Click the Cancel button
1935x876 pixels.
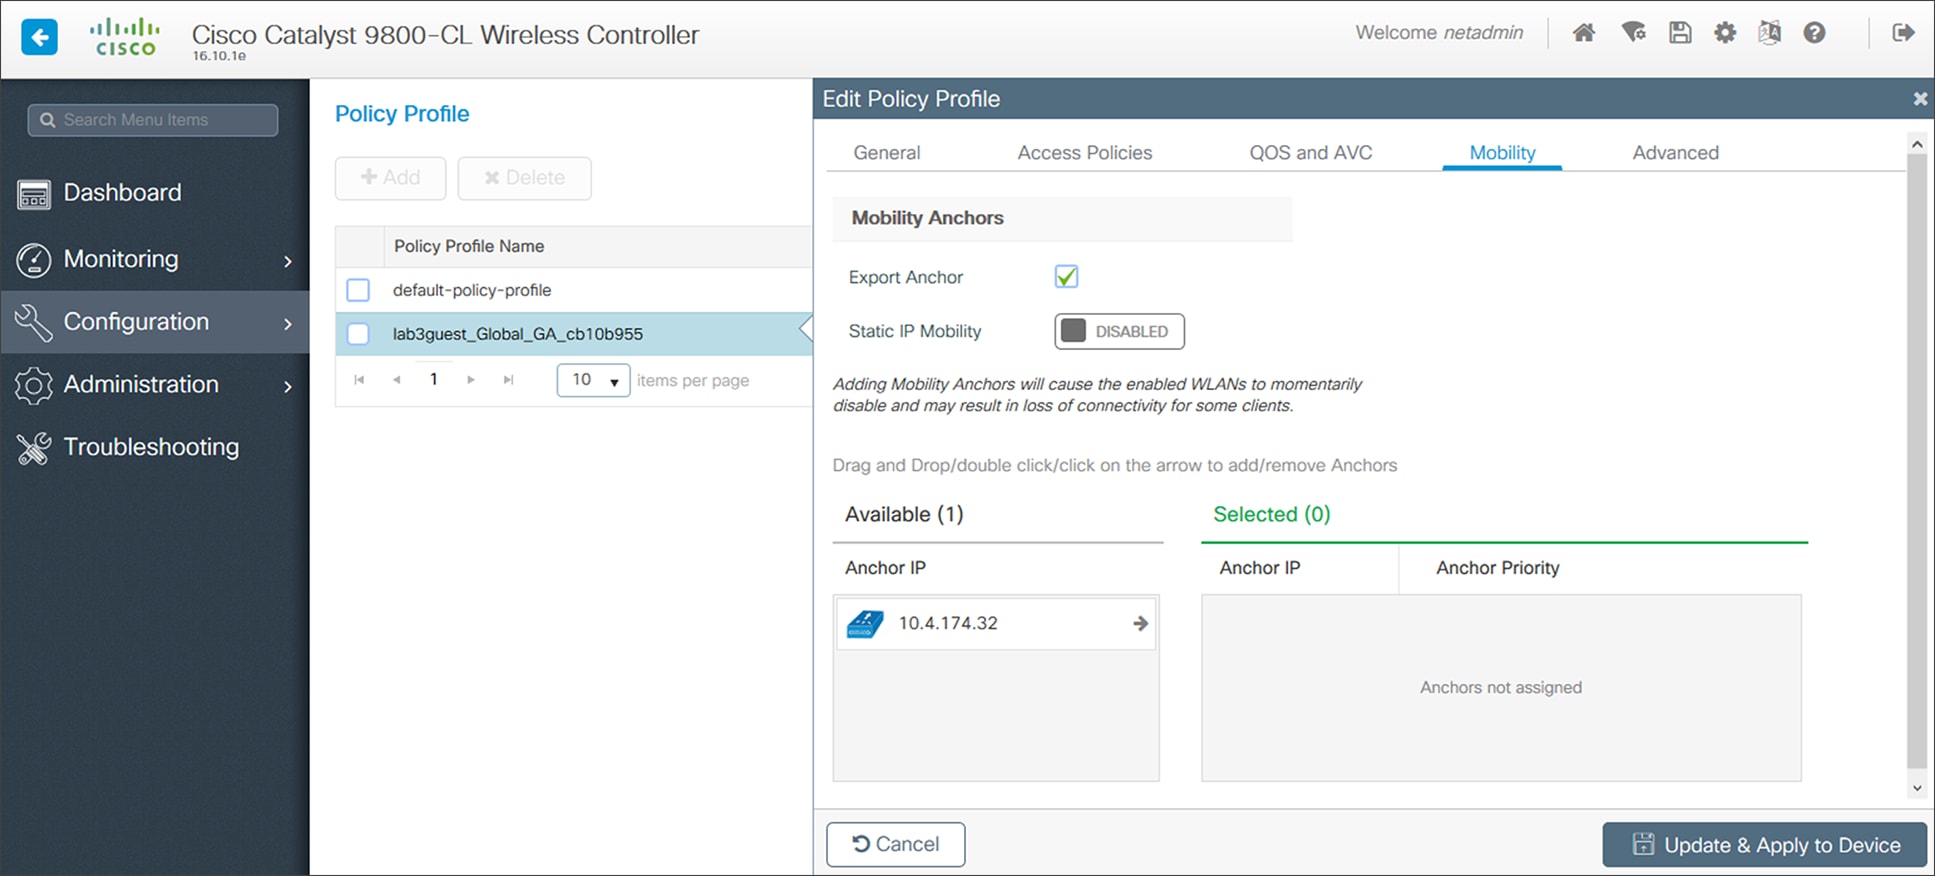coord(896,844)
